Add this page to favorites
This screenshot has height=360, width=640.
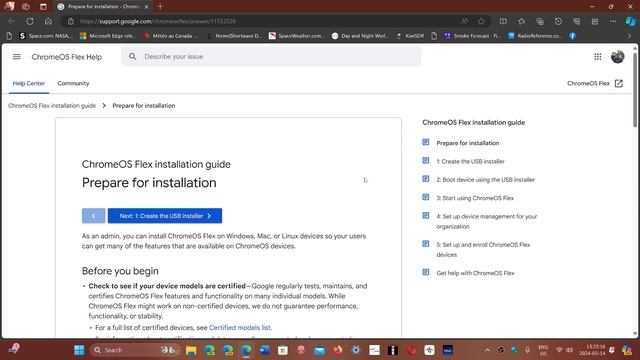point(481,21)
